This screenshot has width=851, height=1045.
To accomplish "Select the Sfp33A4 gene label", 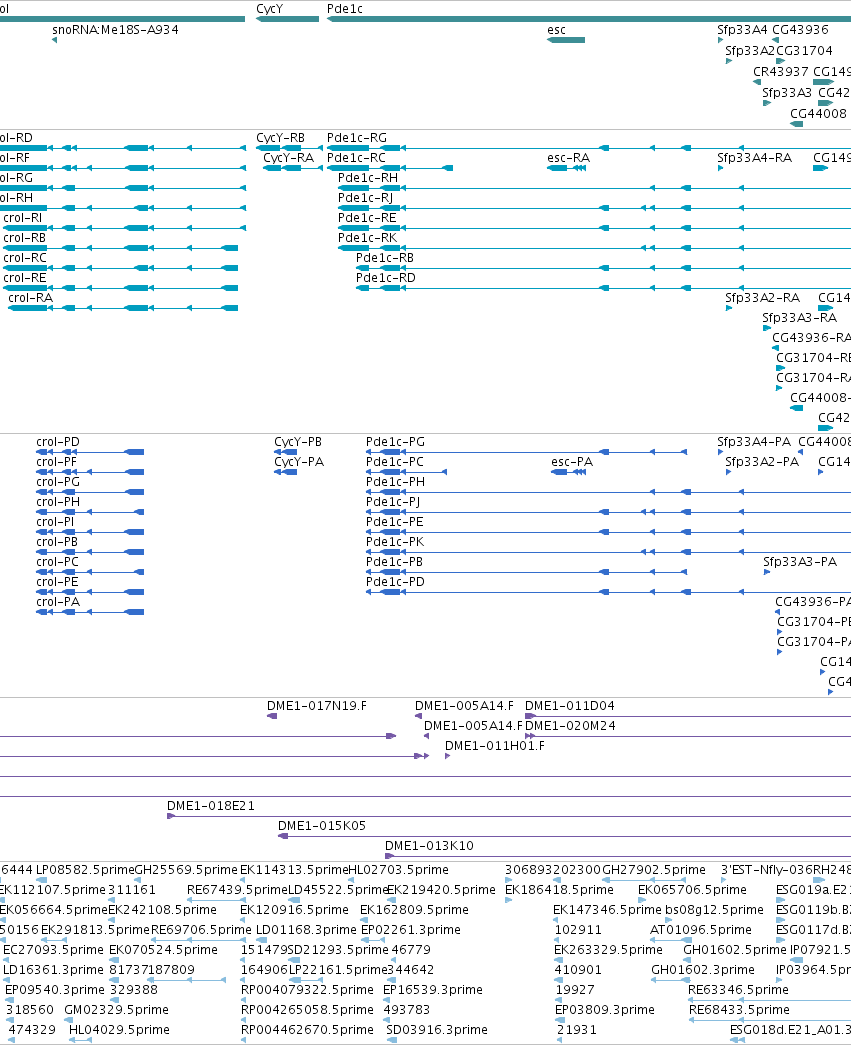I will point(742,30).
